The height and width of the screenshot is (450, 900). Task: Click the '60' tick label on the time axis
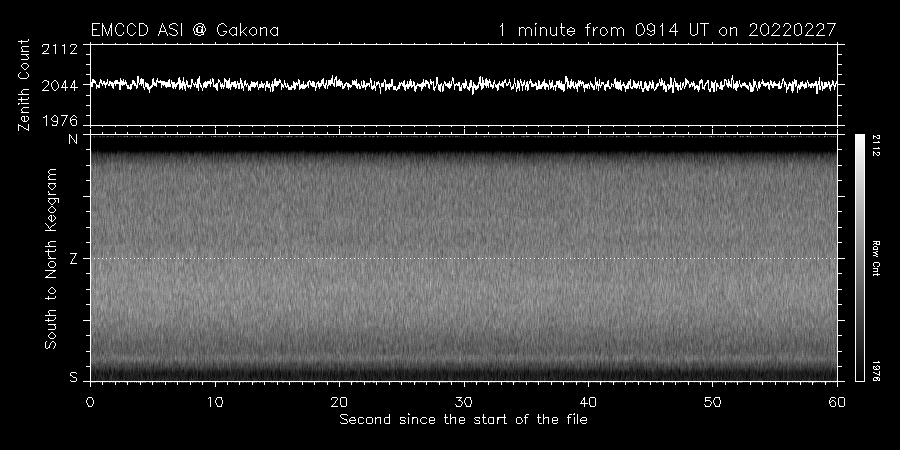click(x=837, y=402)
